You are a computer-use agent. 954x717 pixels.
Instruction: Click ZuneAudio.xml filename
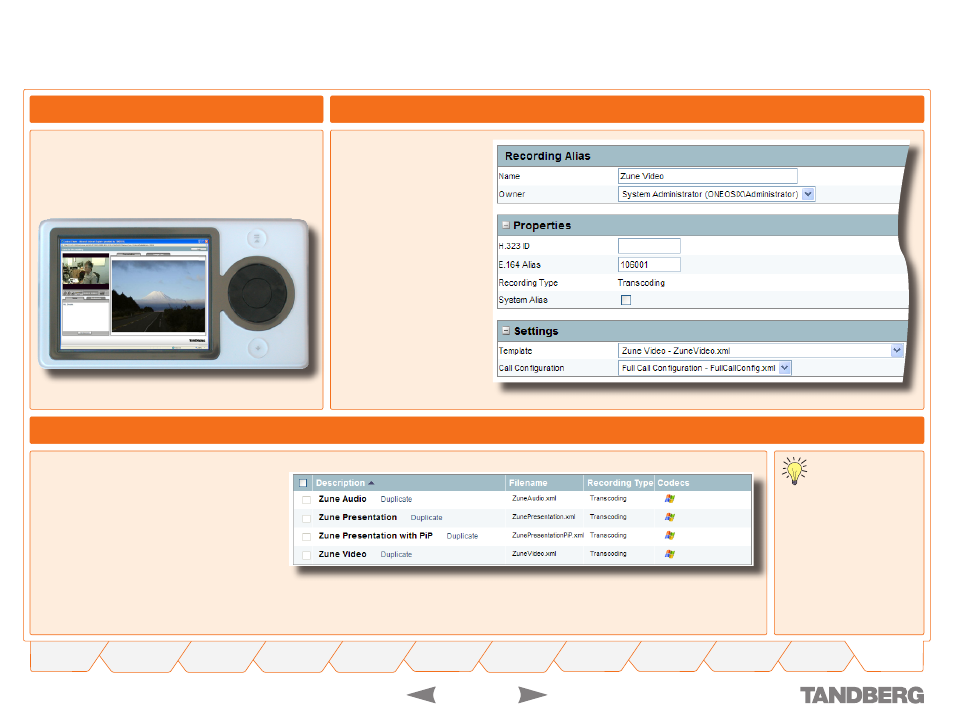(534, 498)
